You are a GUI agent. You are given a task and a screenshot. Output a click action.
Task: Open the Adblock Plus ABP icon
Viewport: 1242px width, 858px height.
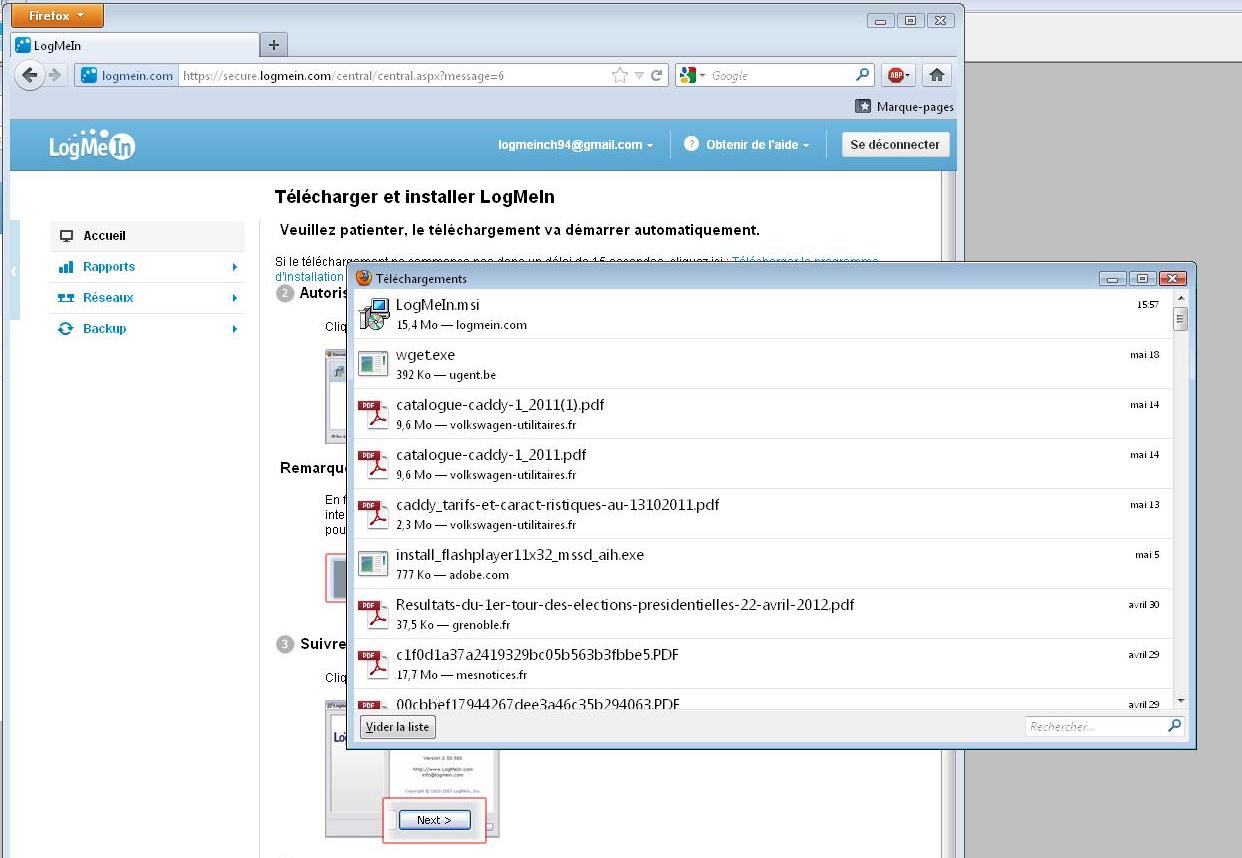click(897, 75)
